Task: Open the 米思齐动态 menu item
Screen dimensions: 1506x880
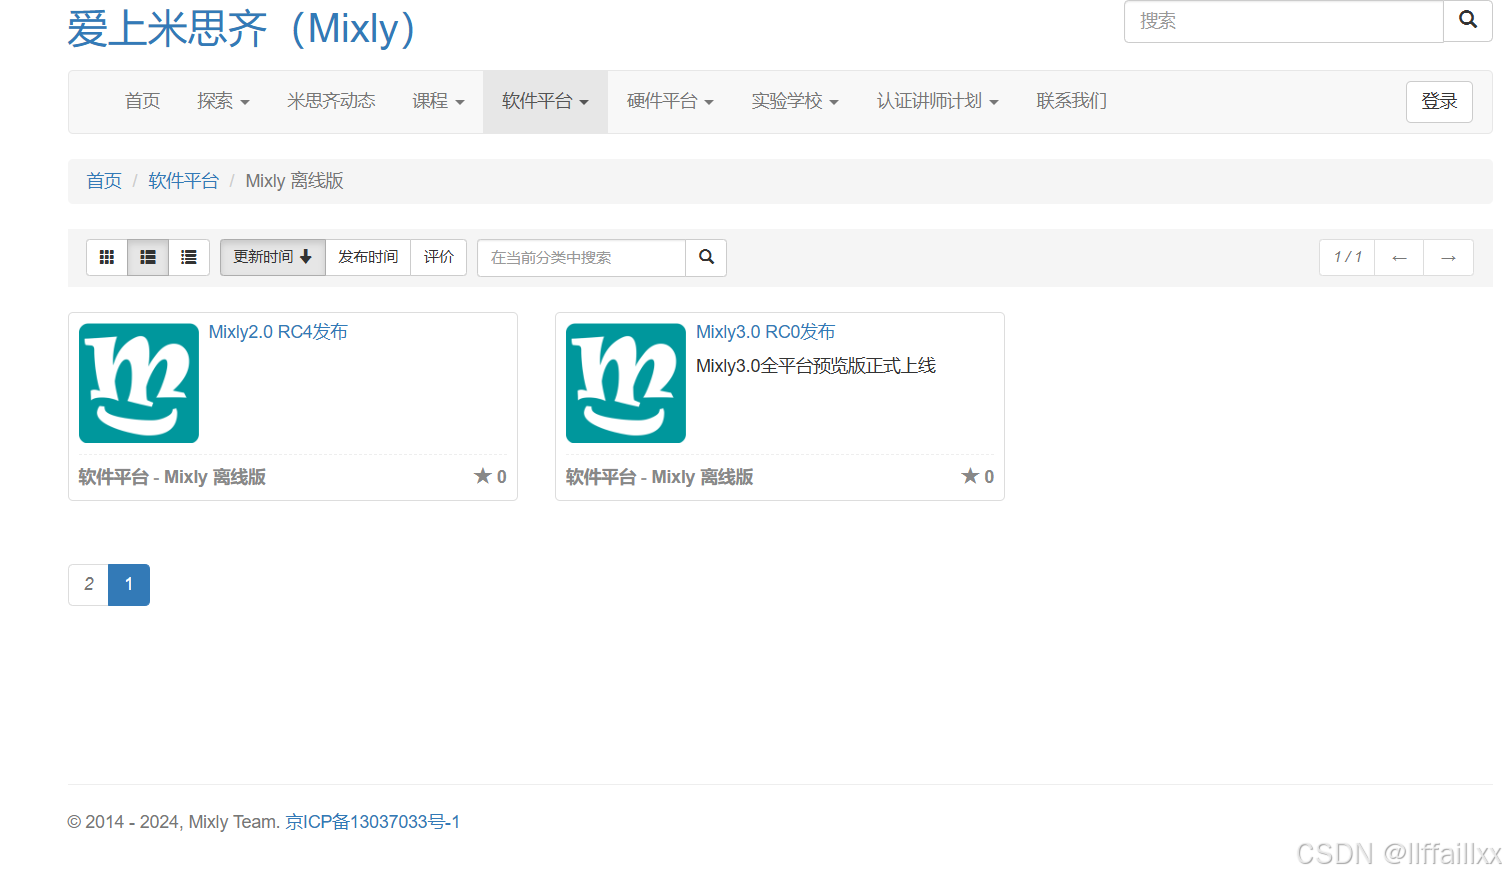Action: 331,101
